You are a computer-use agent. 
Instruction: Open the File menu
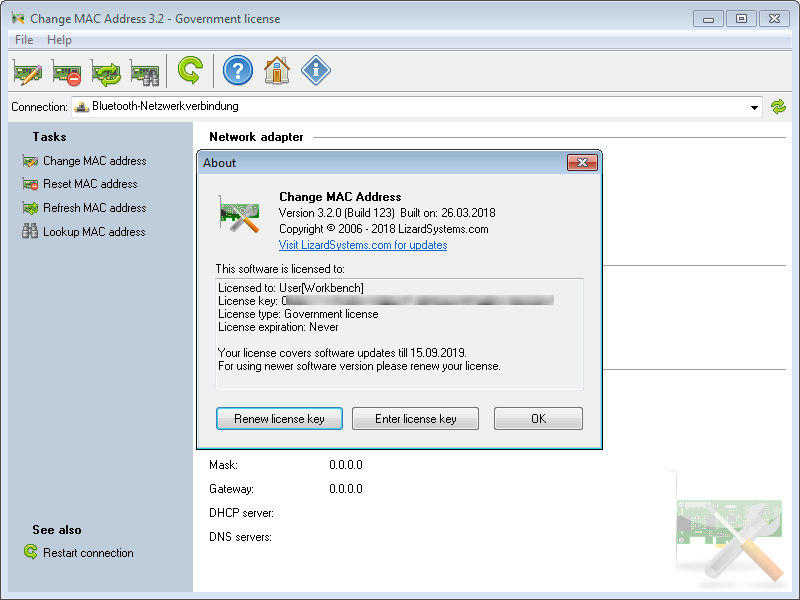pos(24,40)
